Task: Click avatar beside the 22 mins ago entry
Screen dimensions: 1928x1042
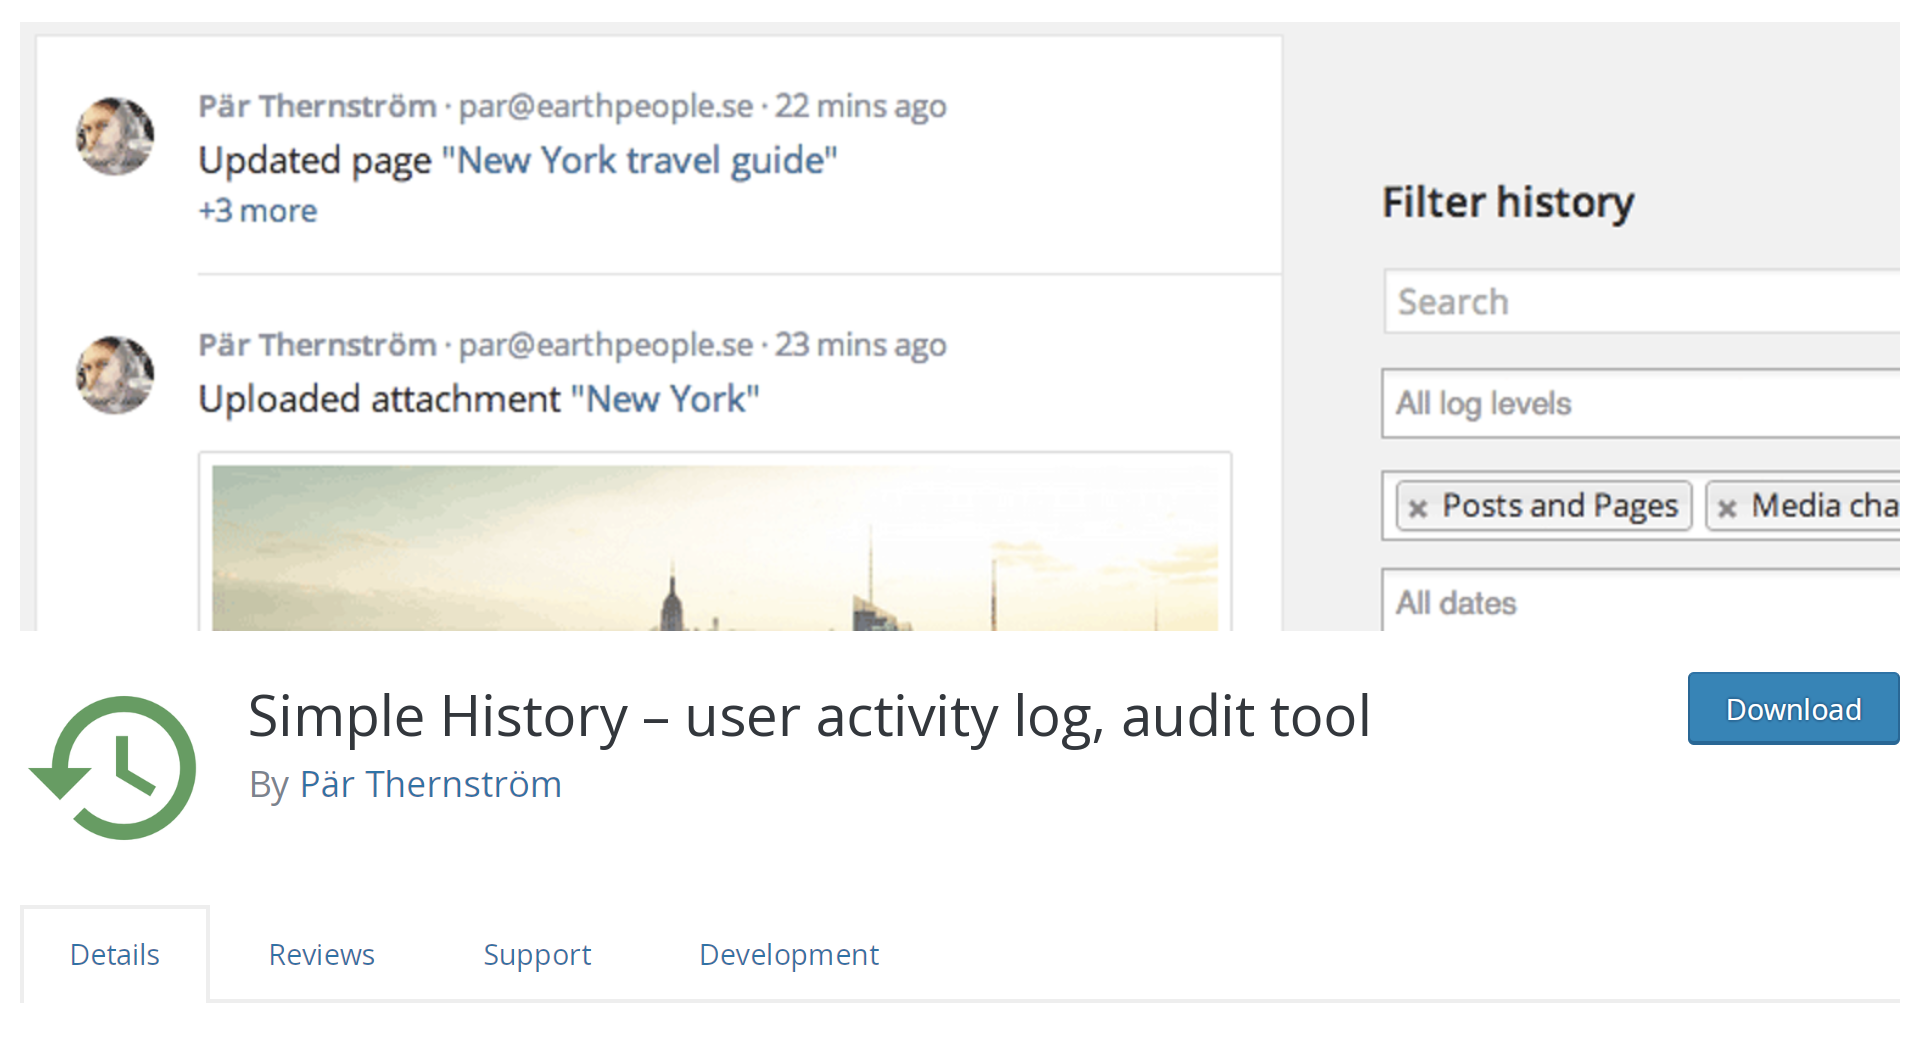Action: tap(115, 136)
